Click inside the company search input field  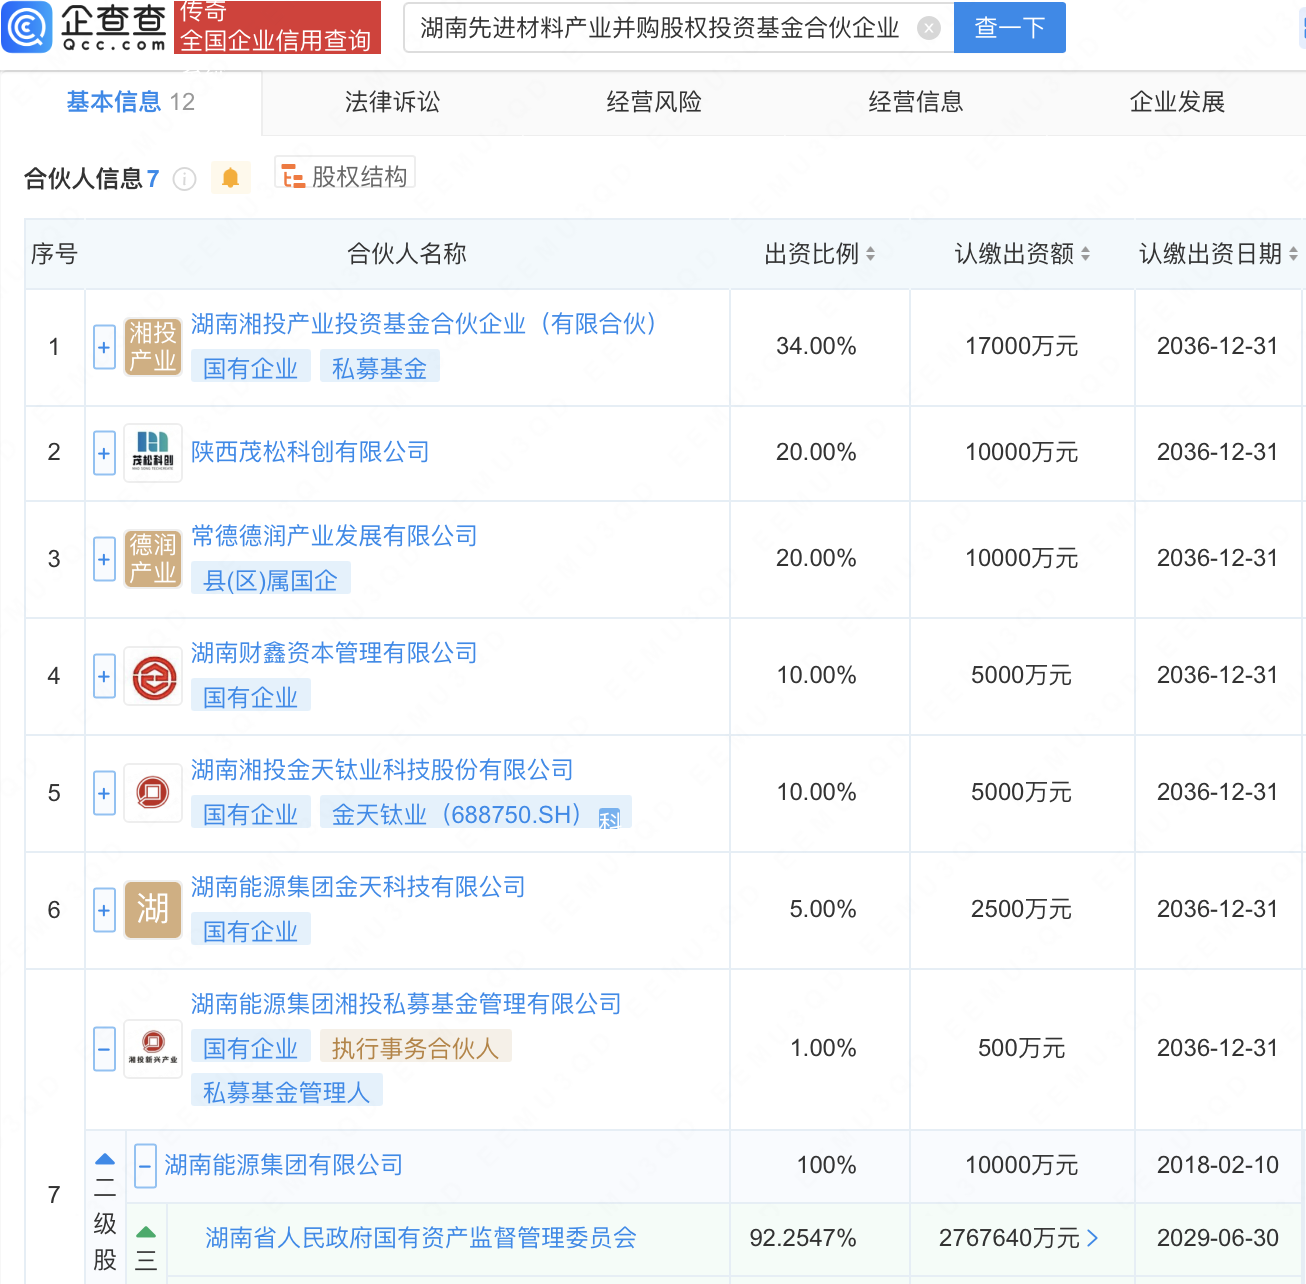click(x=660, y=28)
